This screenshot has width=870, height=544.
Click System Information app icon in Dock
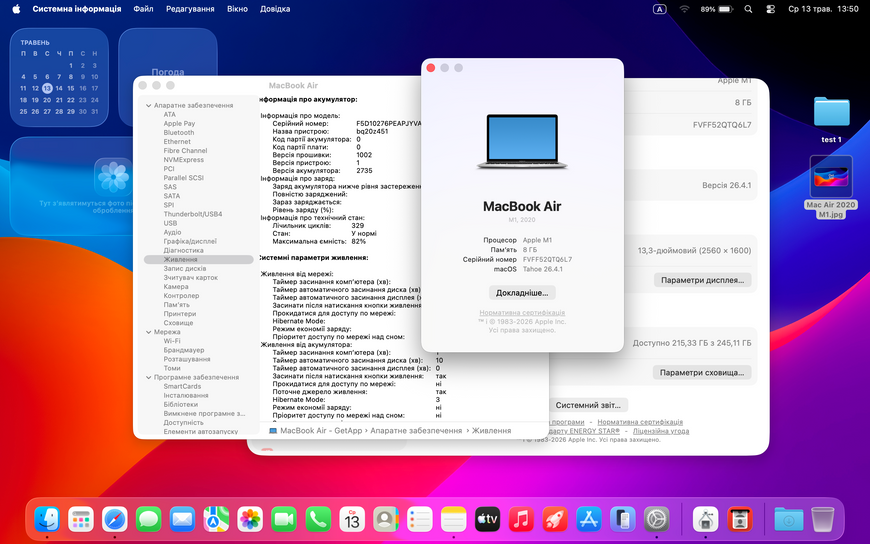705,520
